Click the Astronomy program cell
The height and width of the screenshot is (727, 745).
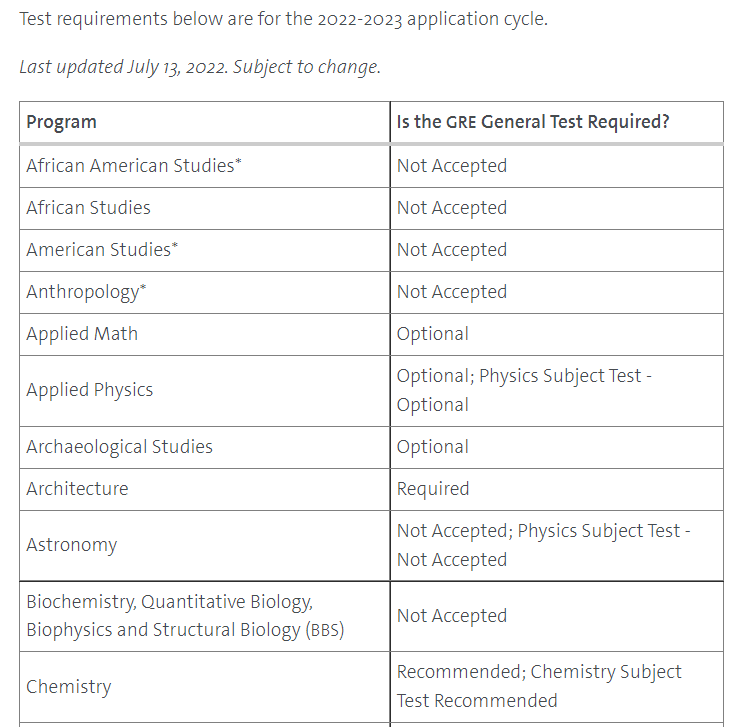[x=72, y=545]
